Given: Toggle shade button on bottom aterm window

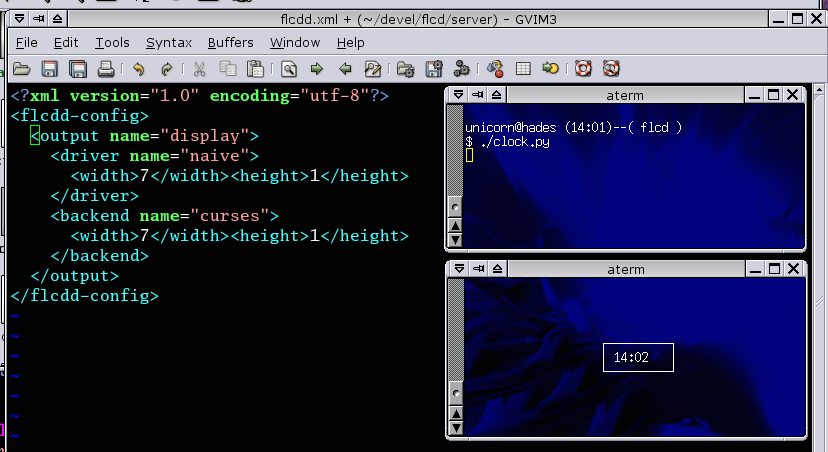Looking at the screenshot, I should coord(497,269).
